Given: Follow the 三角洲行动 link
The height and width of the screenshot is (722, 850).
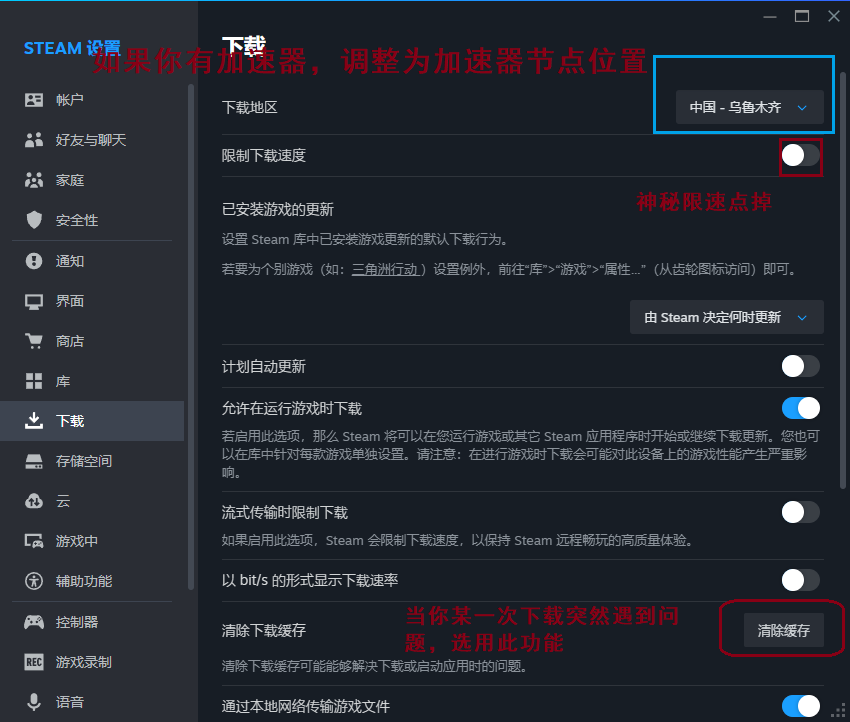Looking at the screenshot, I should pos(385,269).
